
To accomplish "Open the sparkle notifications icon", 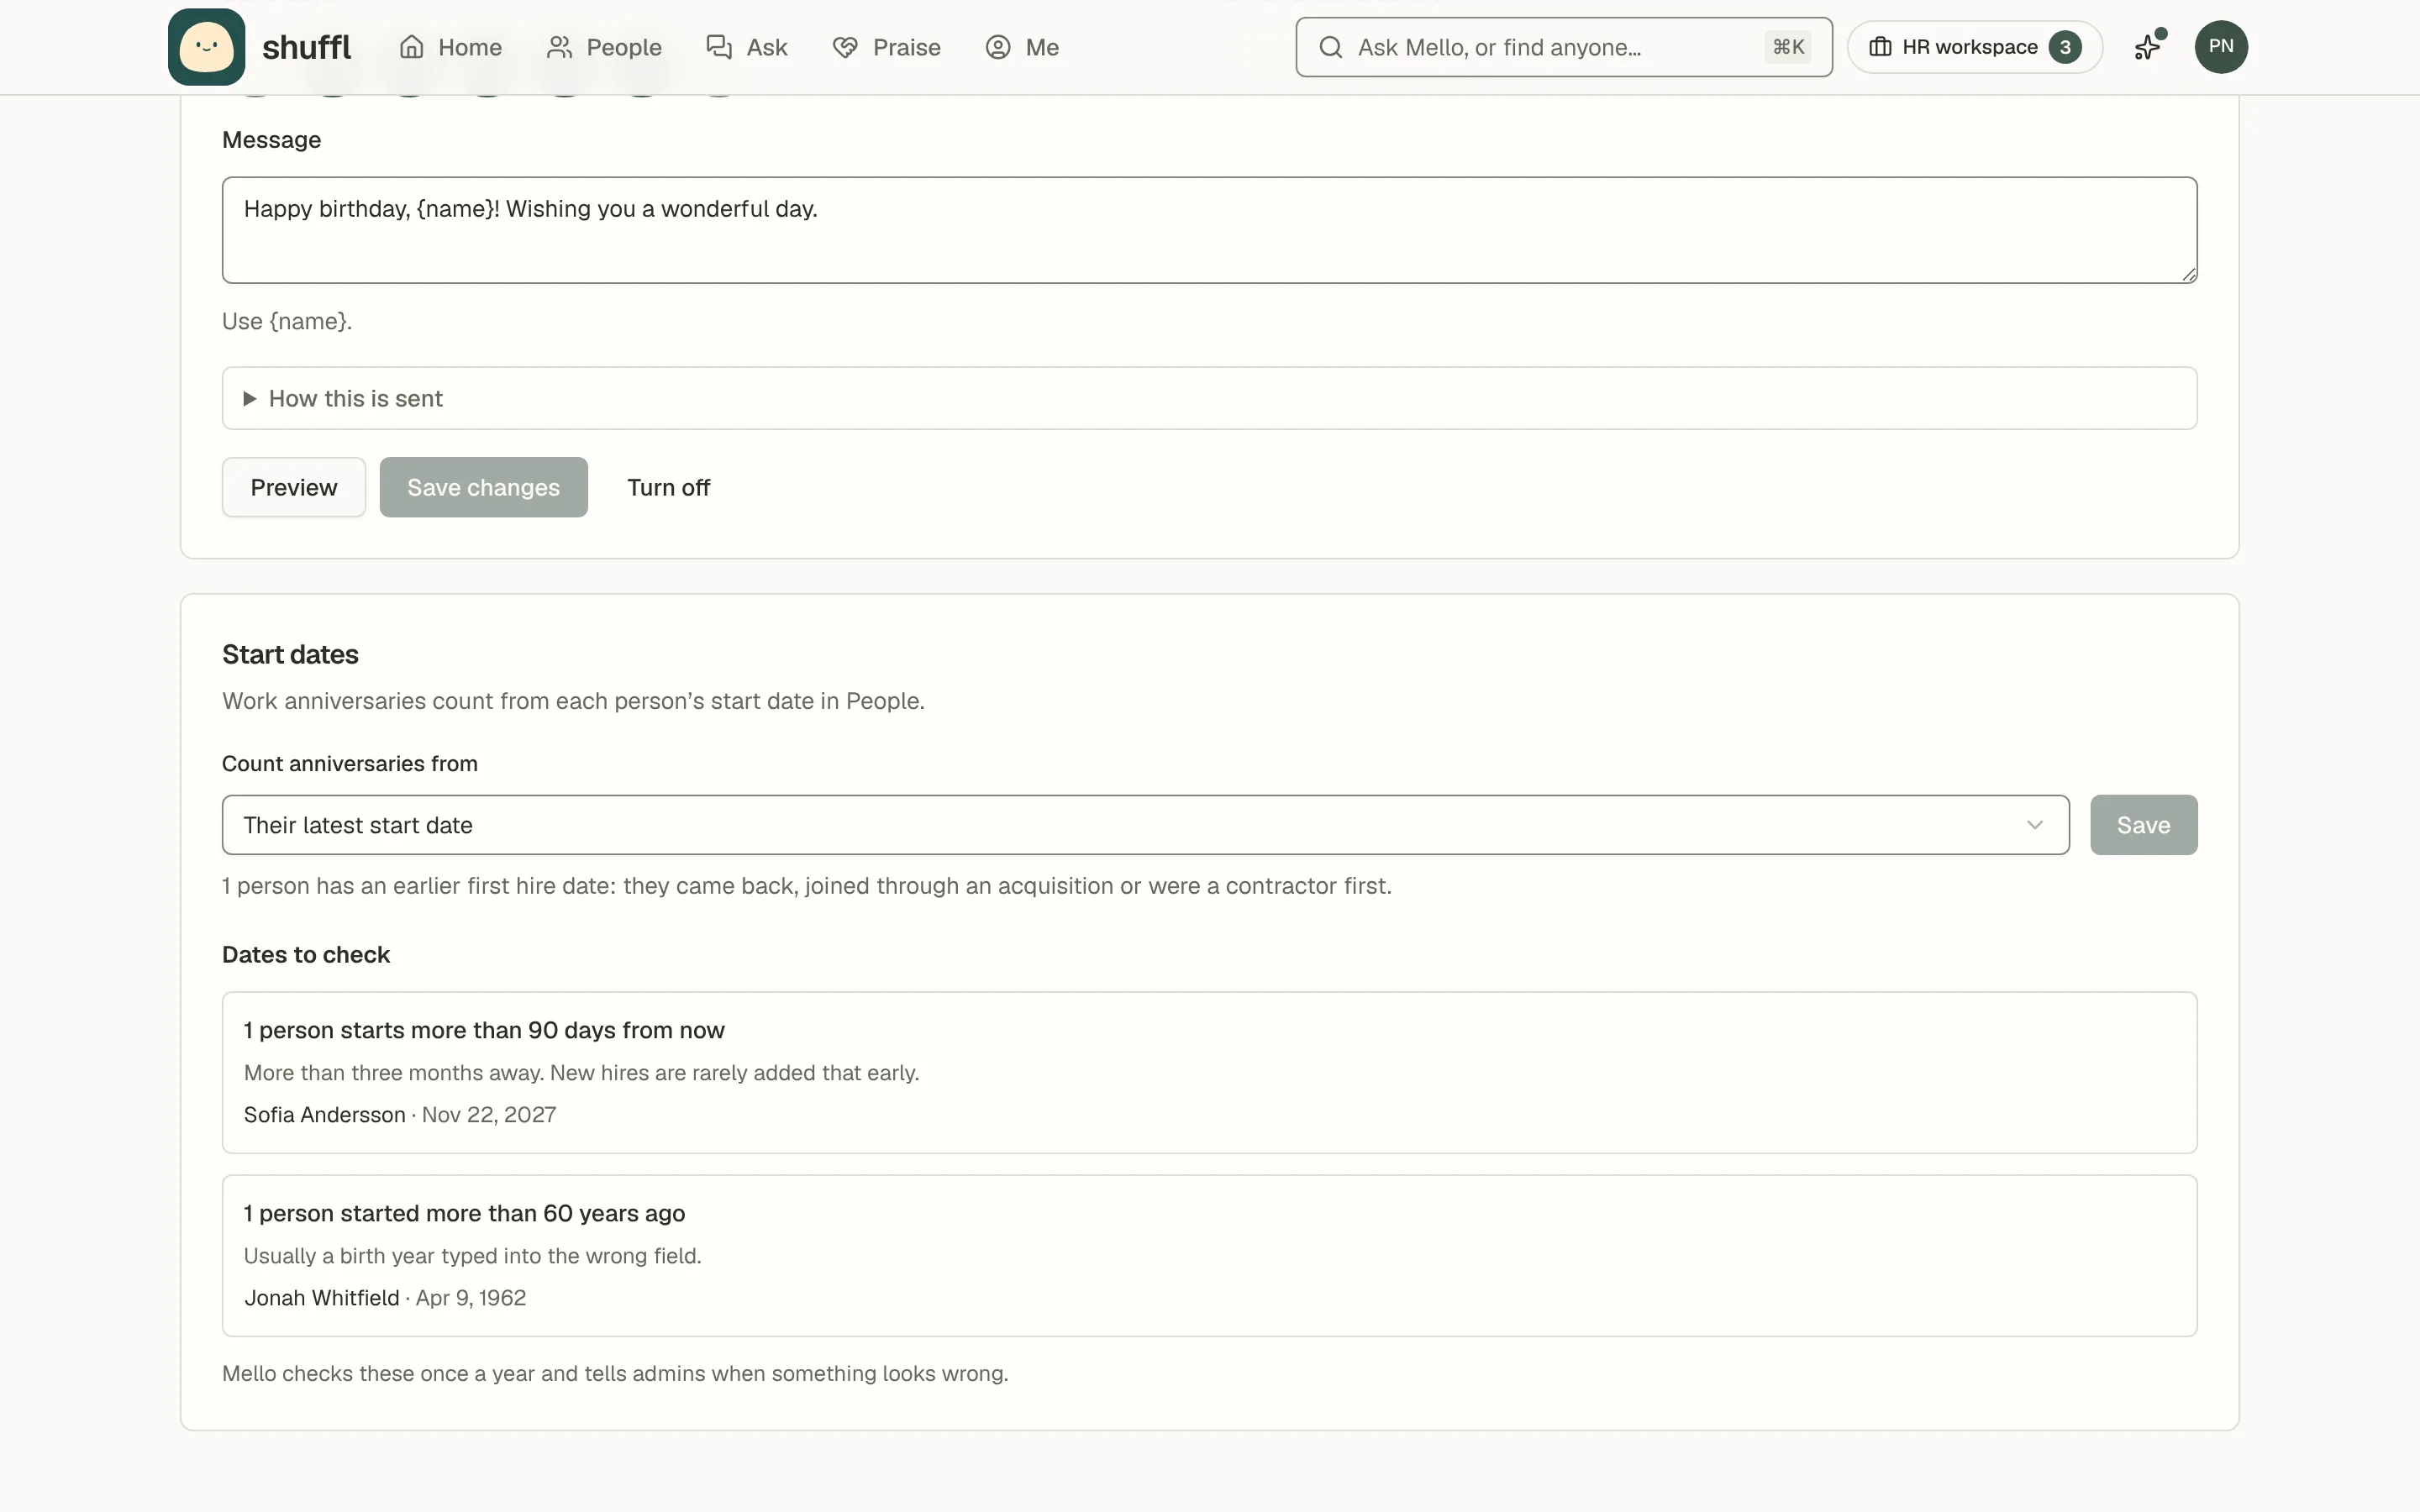I will pyautogui.click(x=2148, y=47).
